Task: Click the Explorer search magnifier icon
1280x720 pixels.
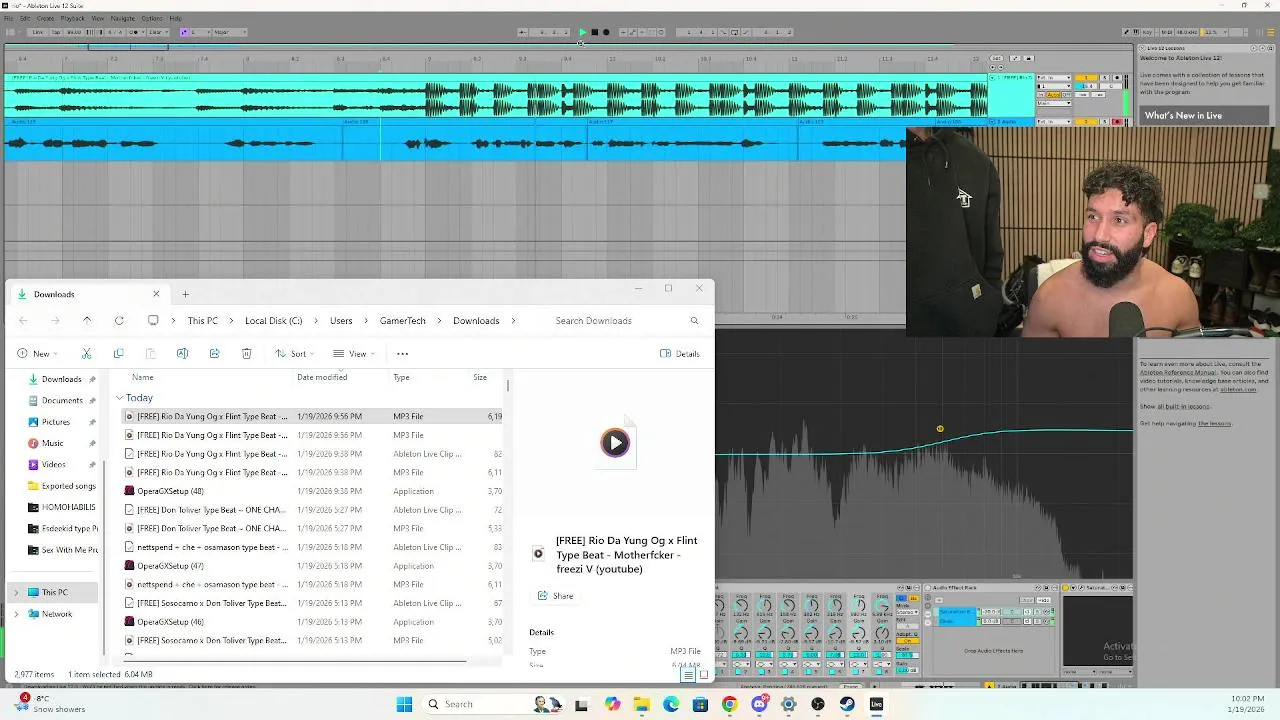Action: tap(694, 321)
